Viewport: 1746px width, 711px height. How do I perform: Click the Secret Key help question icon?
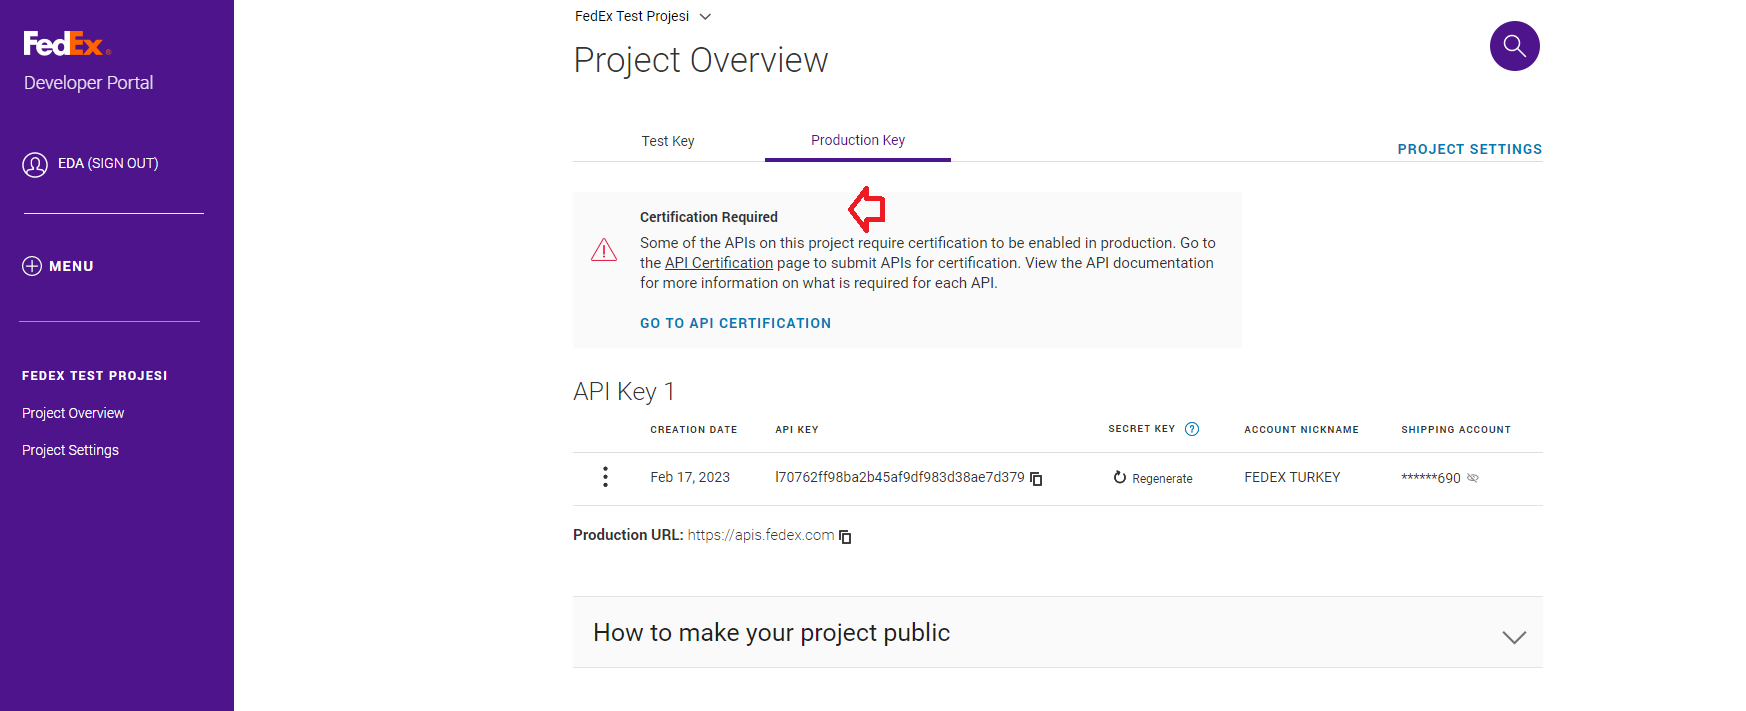[1192, 429]
